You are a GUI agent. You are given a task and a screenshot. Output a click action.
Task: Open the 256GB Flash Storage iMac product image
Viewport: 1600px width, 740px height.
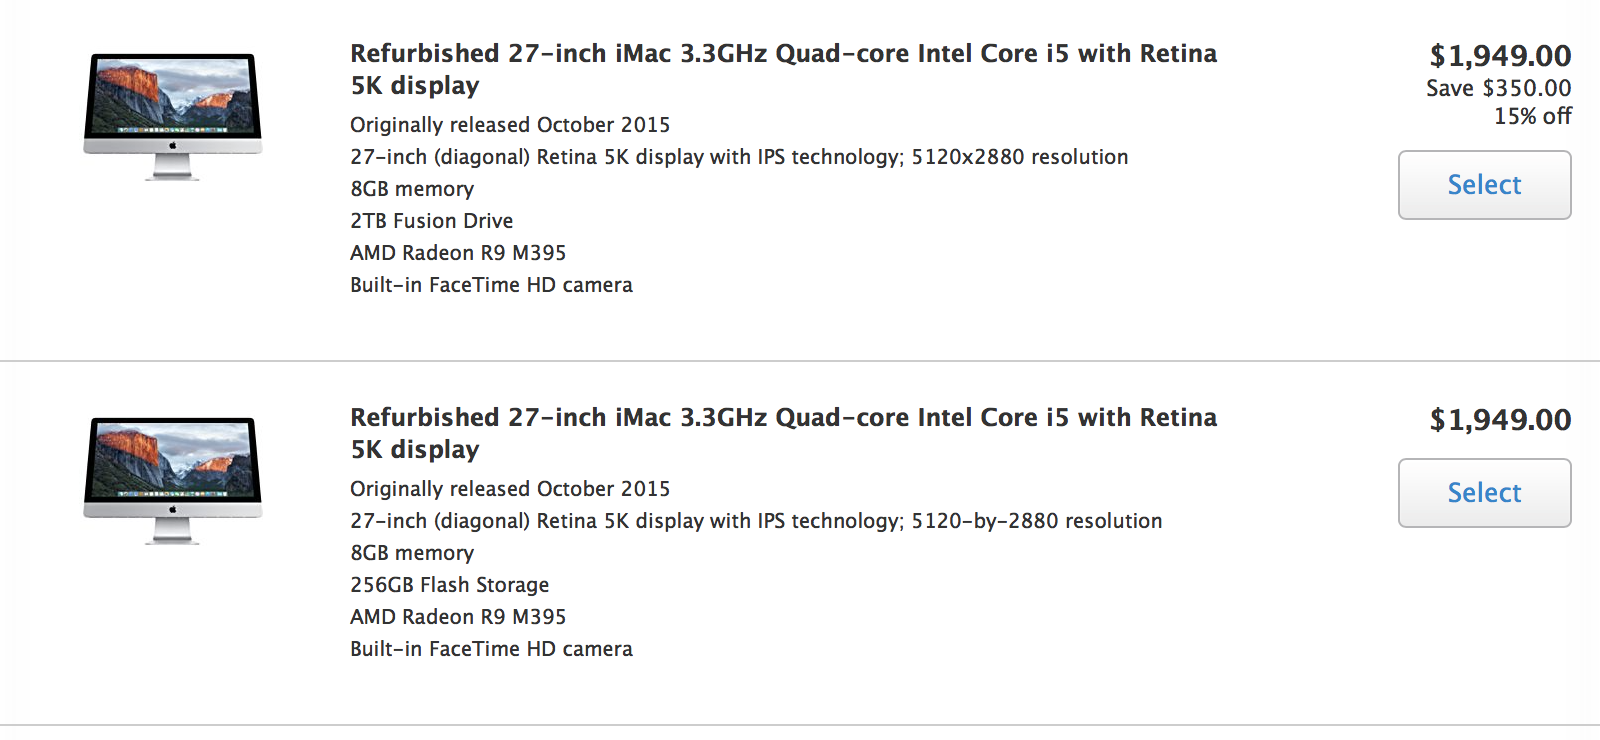pos(173,480)
